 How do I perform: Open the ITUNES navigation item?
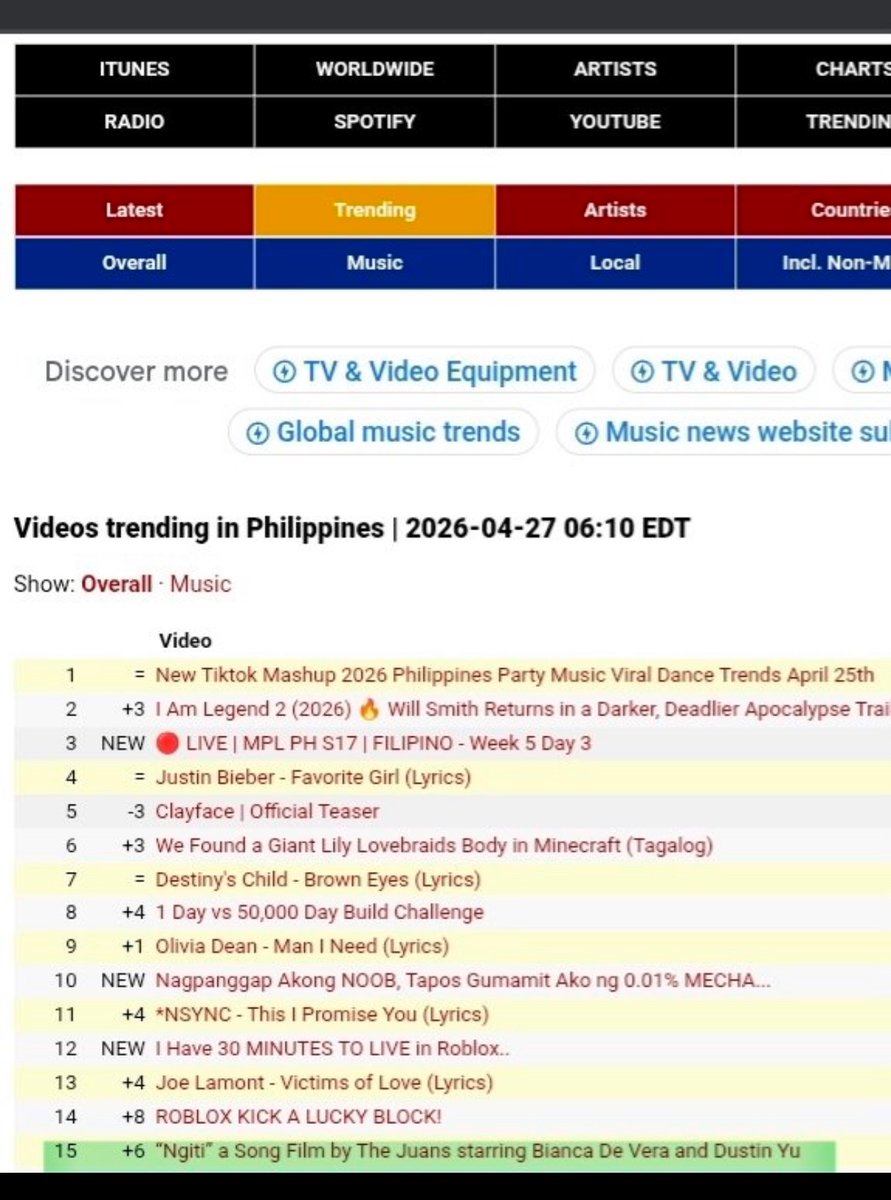coord(135,69)
